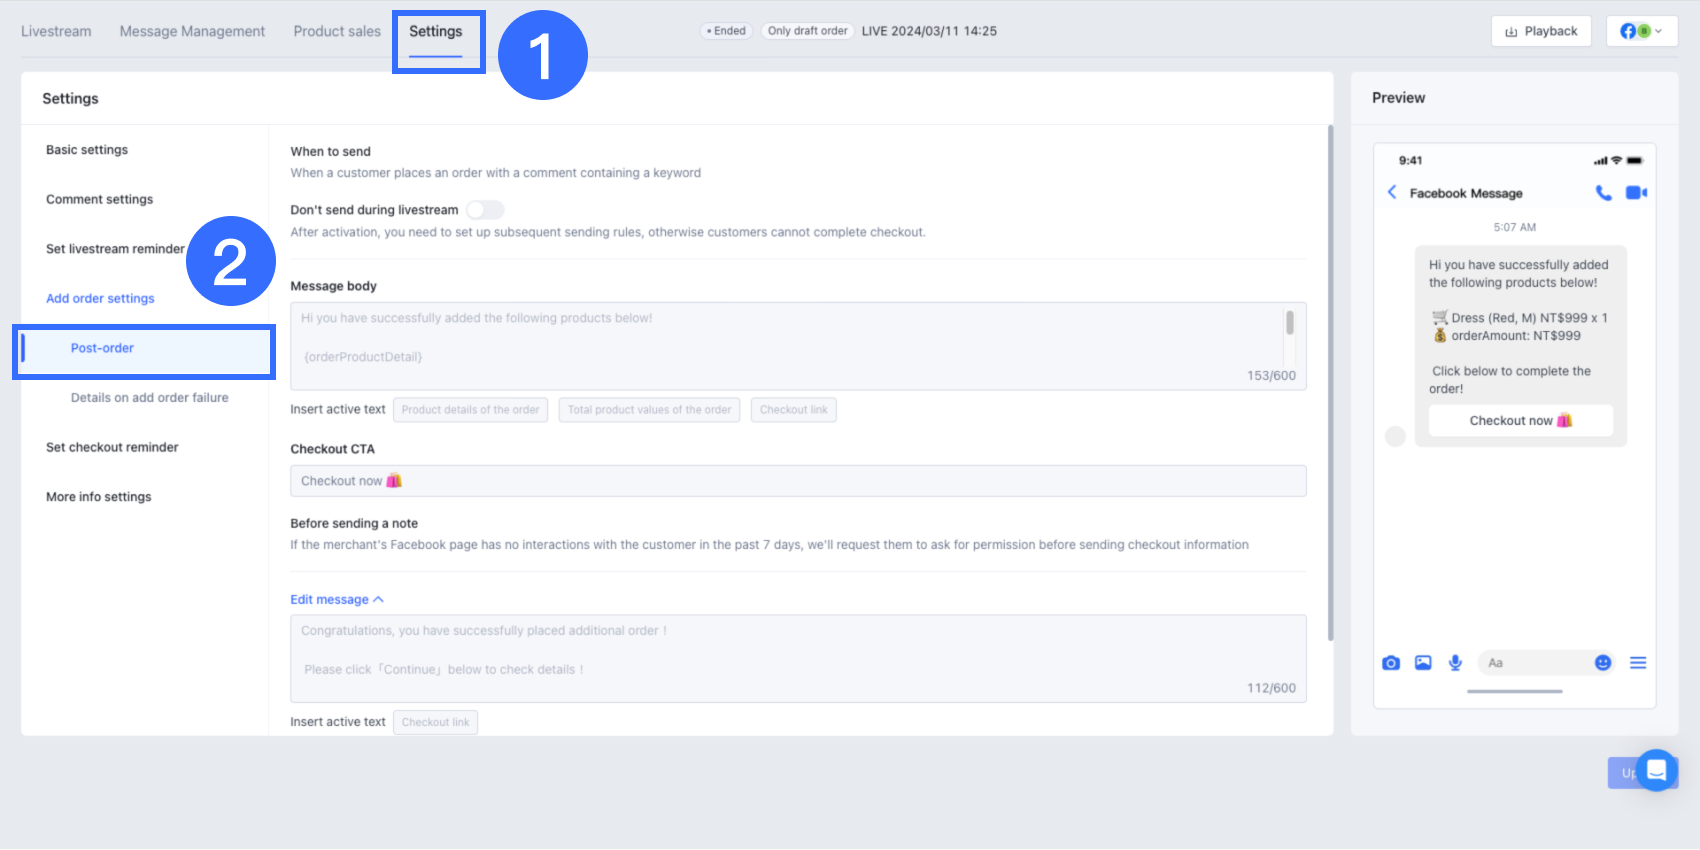Click the Ended status badge
Screen dimensions: 1700x850
[726, 31]
